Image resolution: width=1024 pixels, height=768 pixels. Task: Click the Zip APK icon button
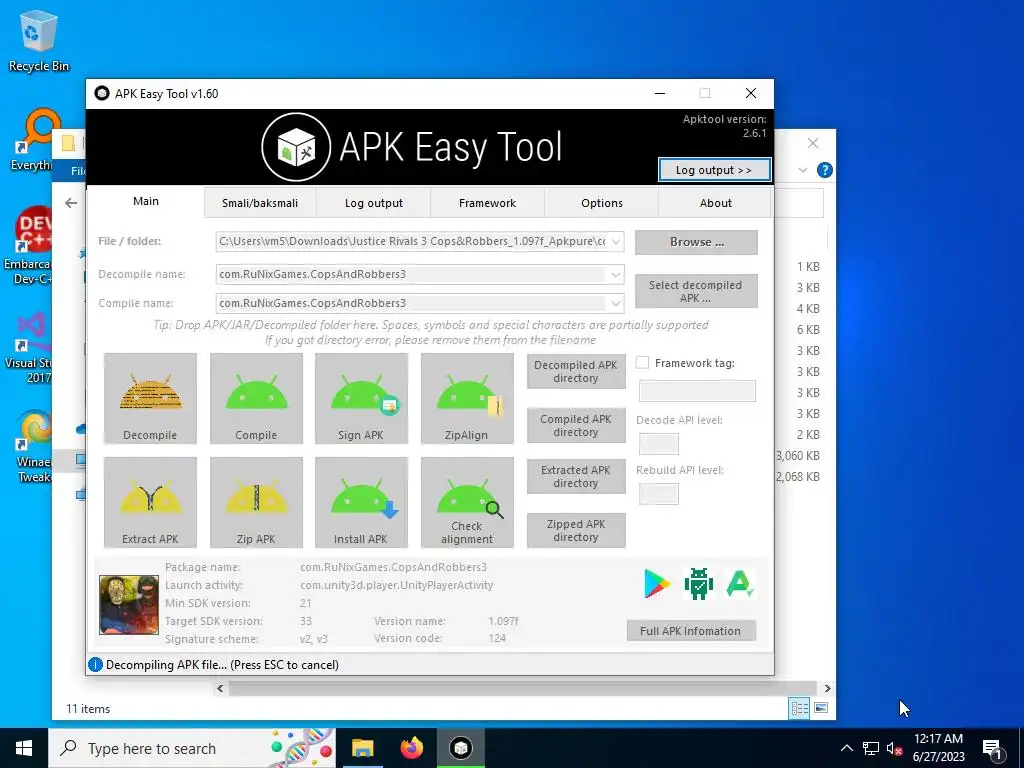(x=256, y=502)
